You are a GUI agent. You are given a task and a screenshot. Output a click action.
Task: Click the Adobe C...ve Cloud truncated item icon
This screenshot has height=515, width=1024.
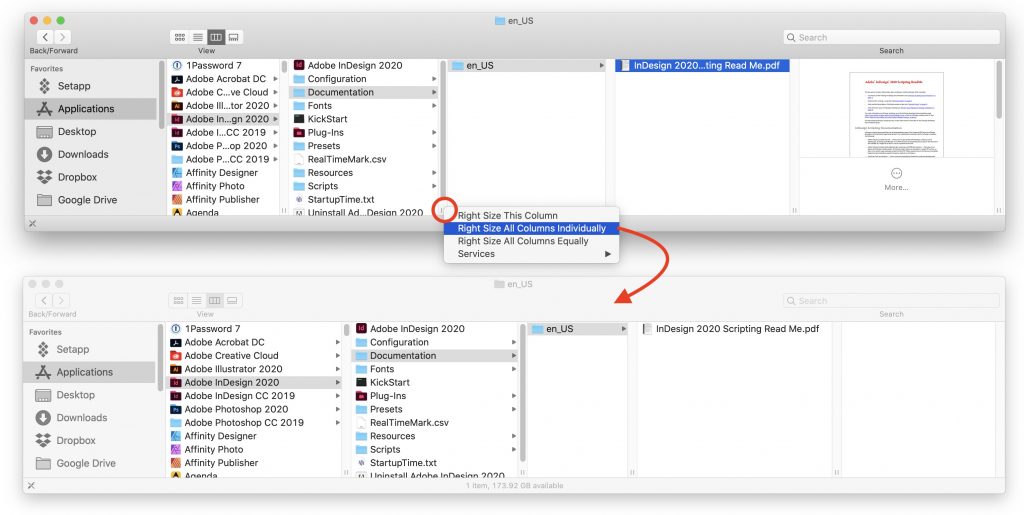pos(176,92)
